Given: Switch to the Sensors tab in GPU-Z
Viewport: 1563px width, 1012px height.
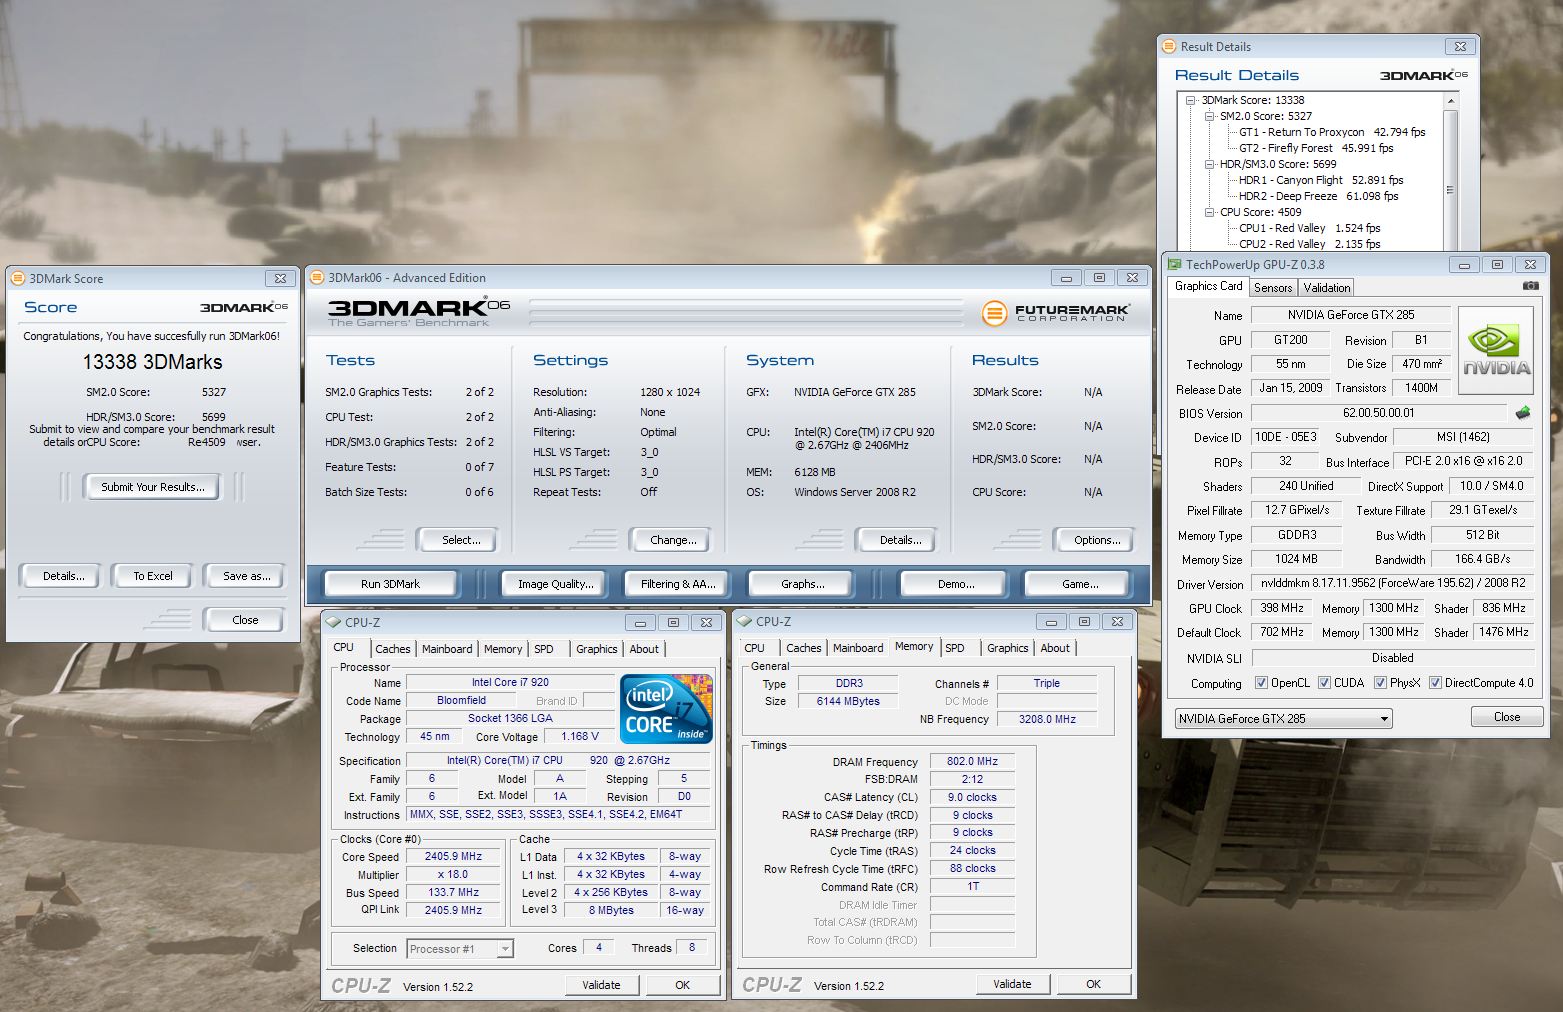Looking at the screenshot, I should click(x=1273, y=287).
